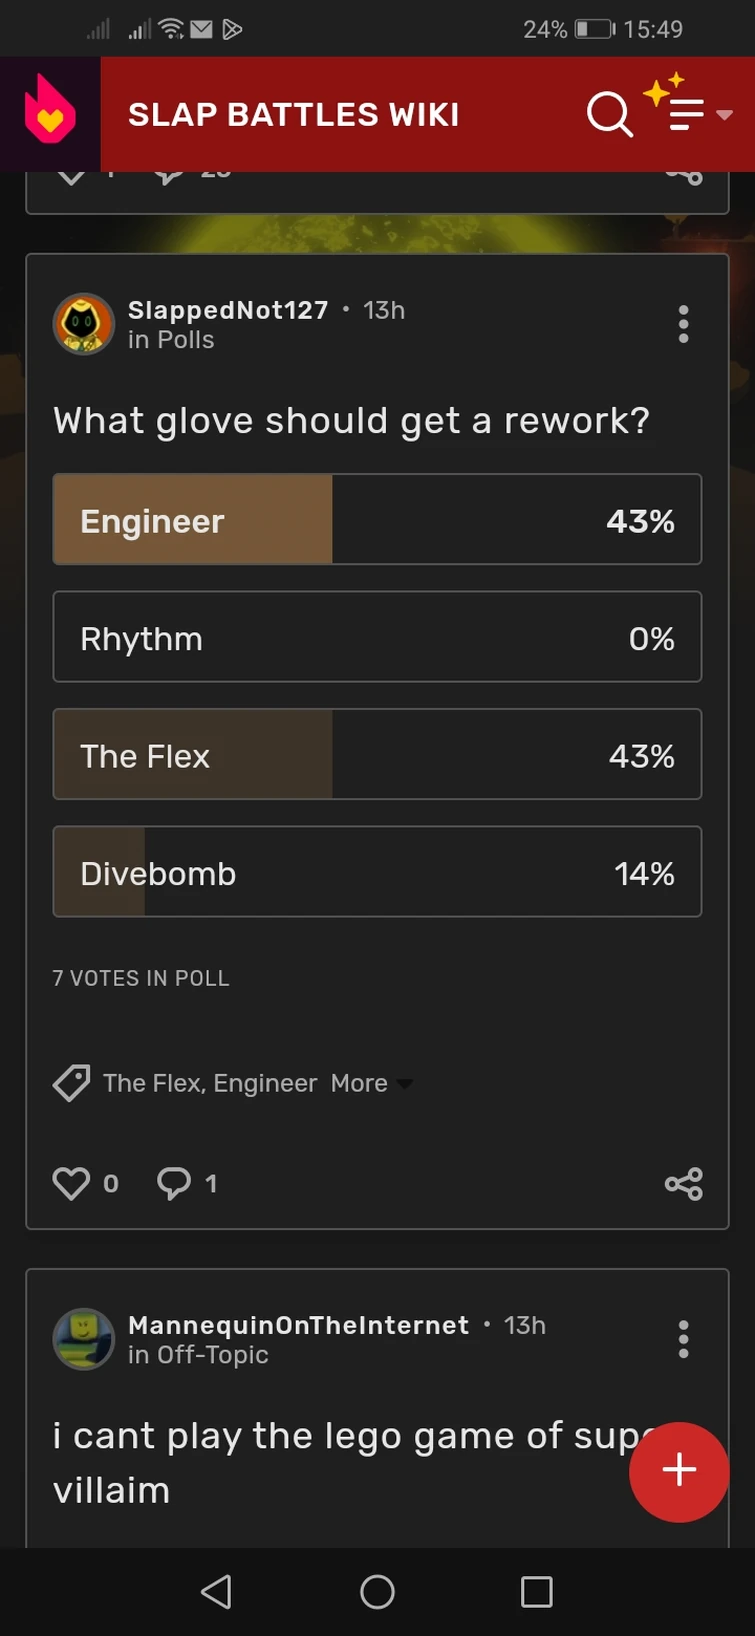Open comments on the poll post
755x1636 pixels.
point(174,1183)
